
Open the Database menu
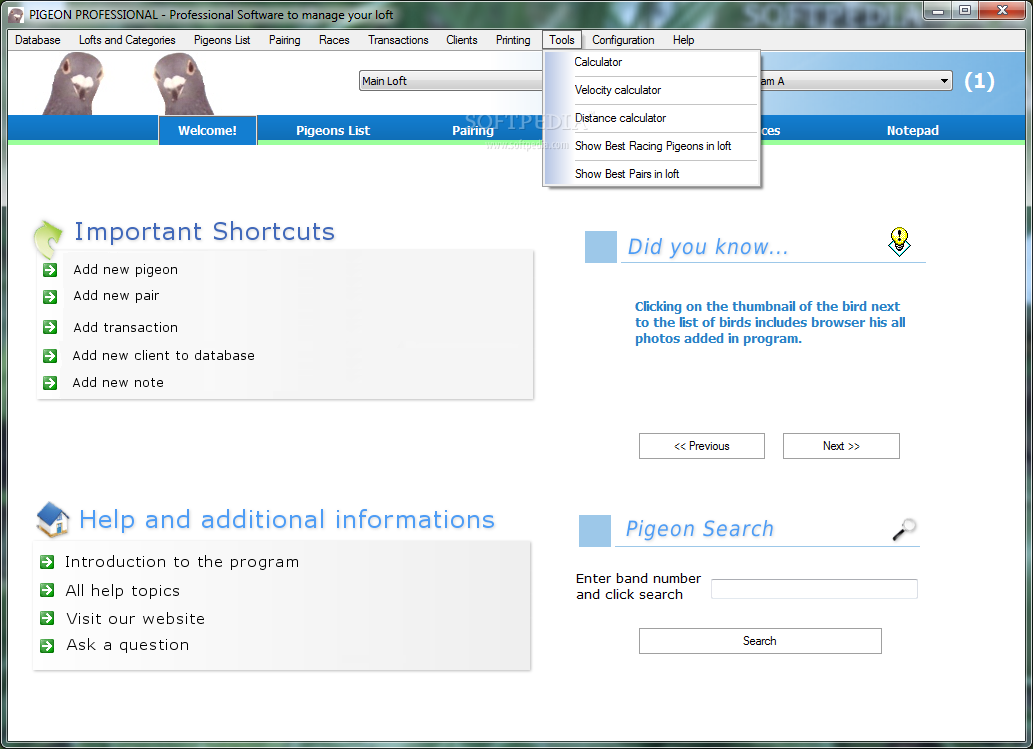(x=38, y=40)
